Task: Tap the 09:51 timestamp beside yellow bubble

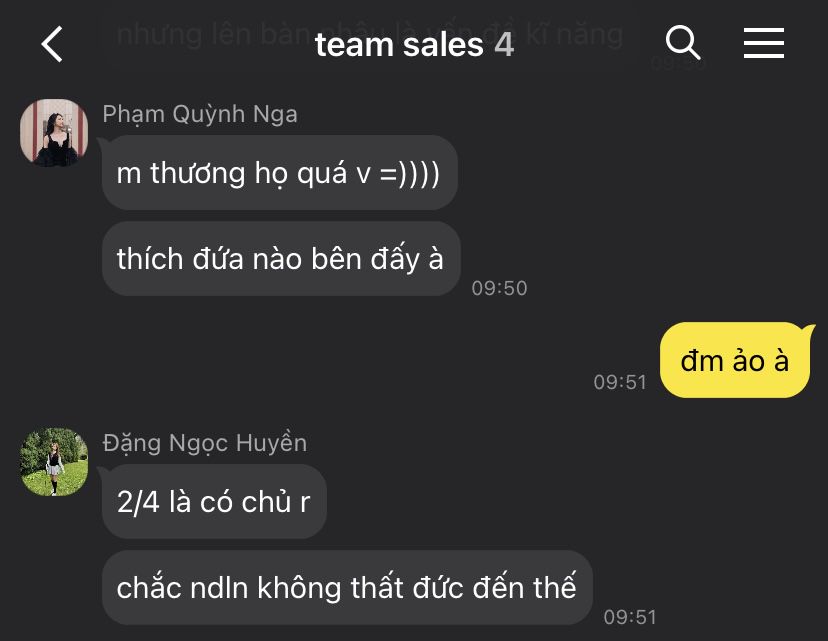Action: coord(620,382)
